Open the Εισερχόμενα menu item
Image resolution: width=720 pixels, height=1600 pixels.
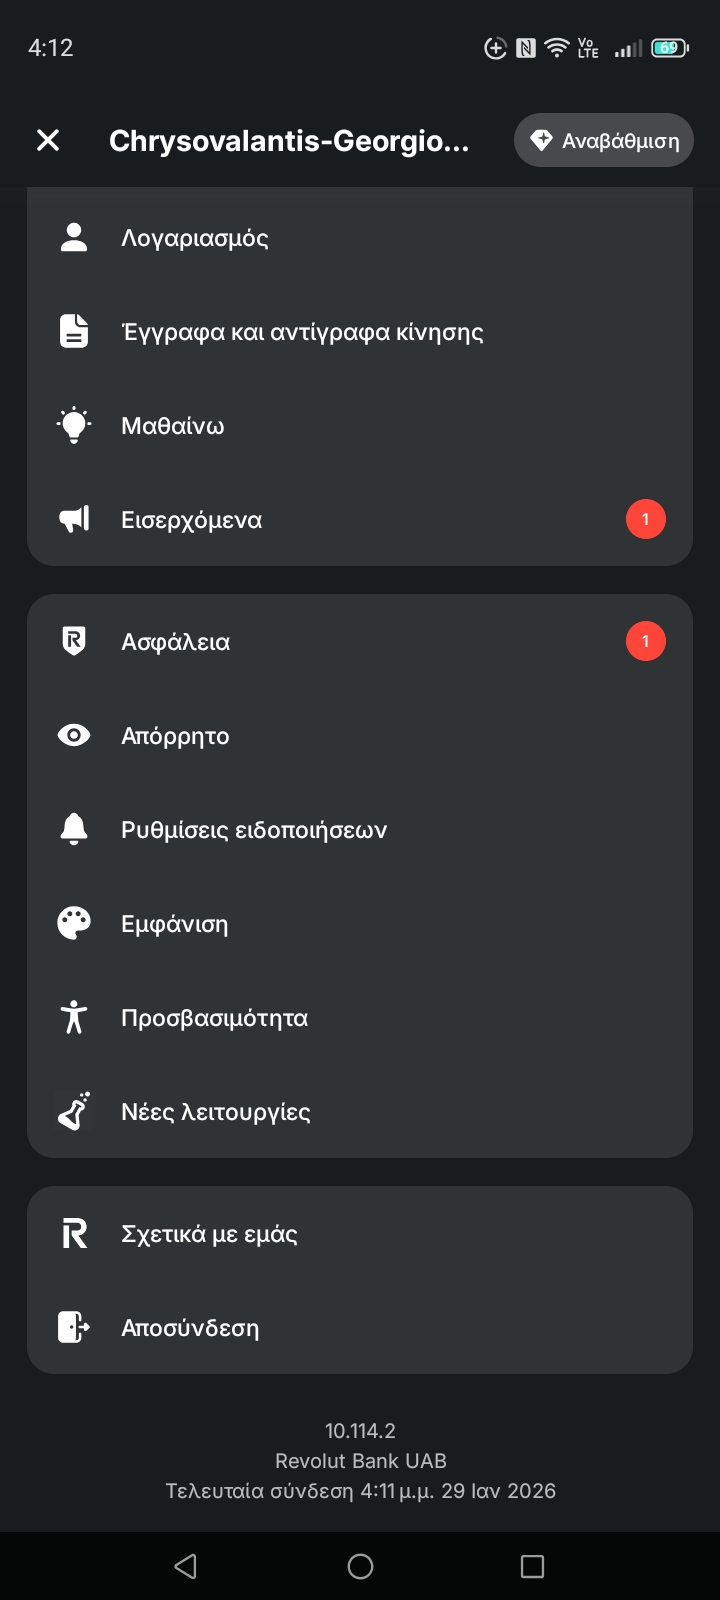click(192, 520)
